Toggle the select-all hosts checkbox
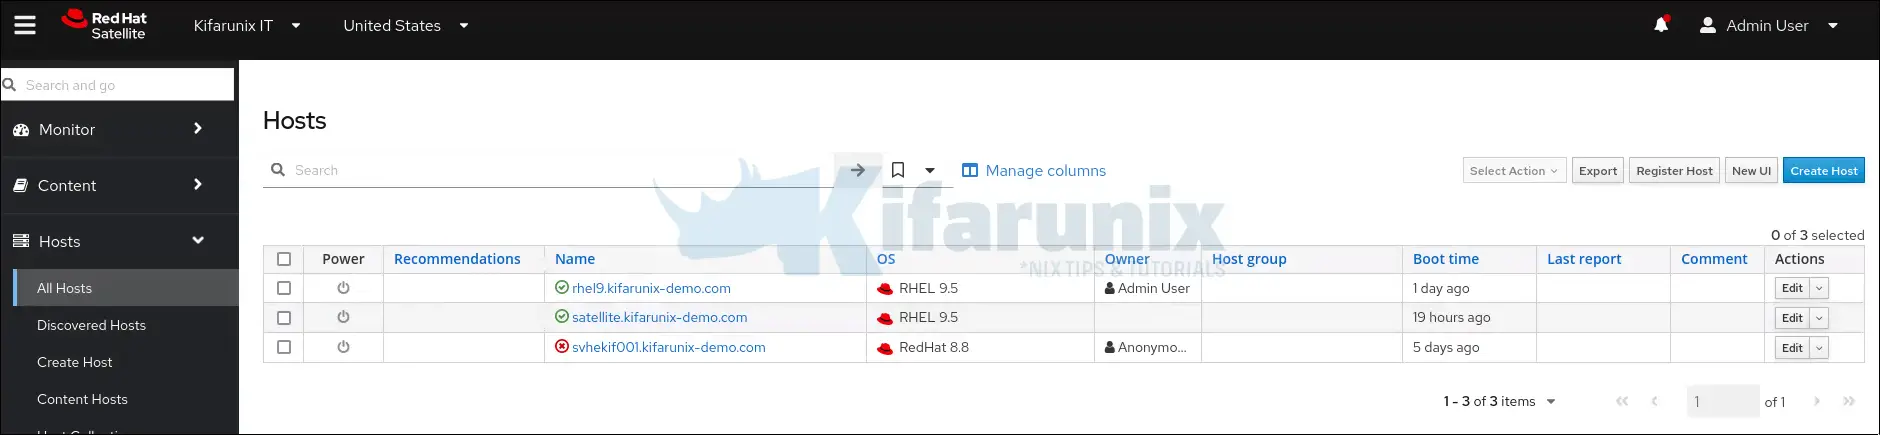This screenshot has width=1880, height=435. [x=284, y=259]
